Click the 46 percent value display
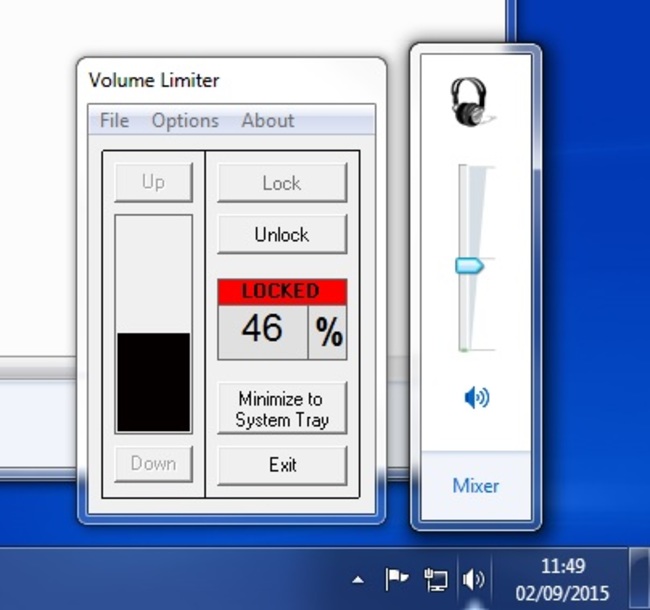This screenshot has height=610, width=650. (262, 330)
